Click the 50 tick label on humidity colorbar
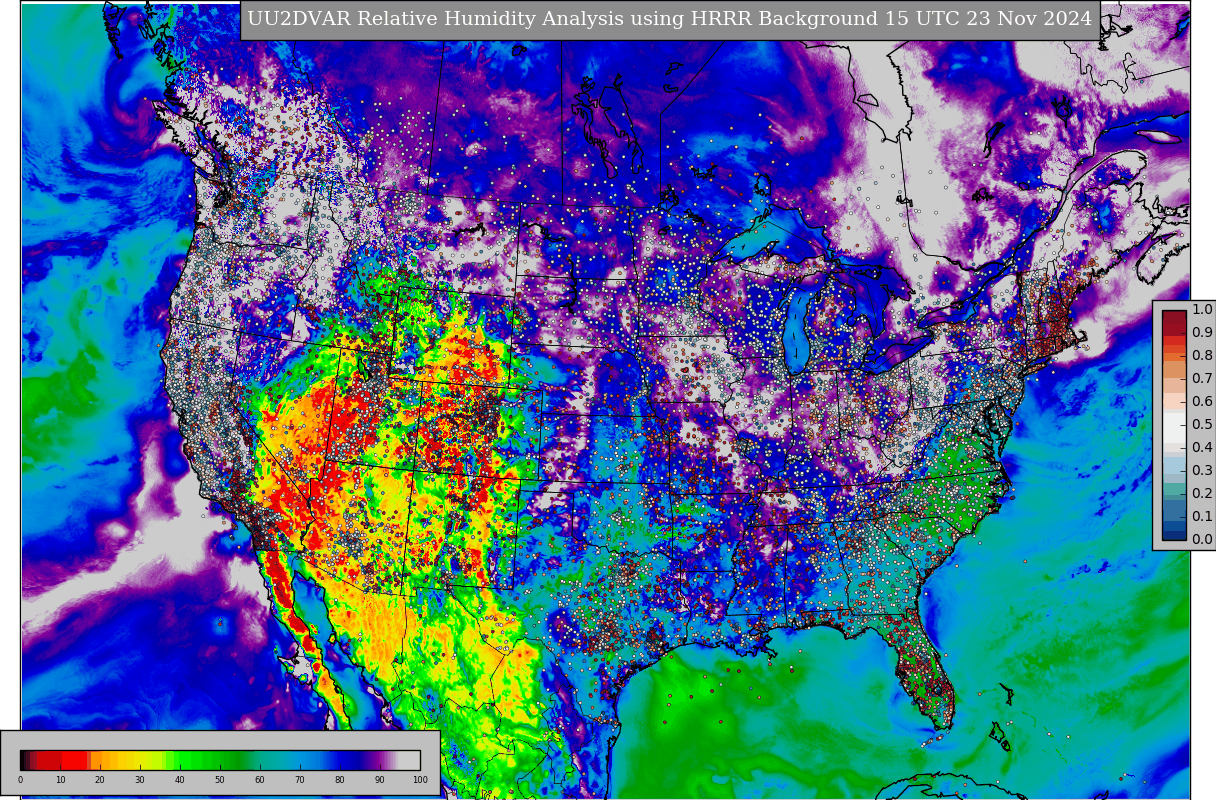1216x800 pixels. pos(220,780)
